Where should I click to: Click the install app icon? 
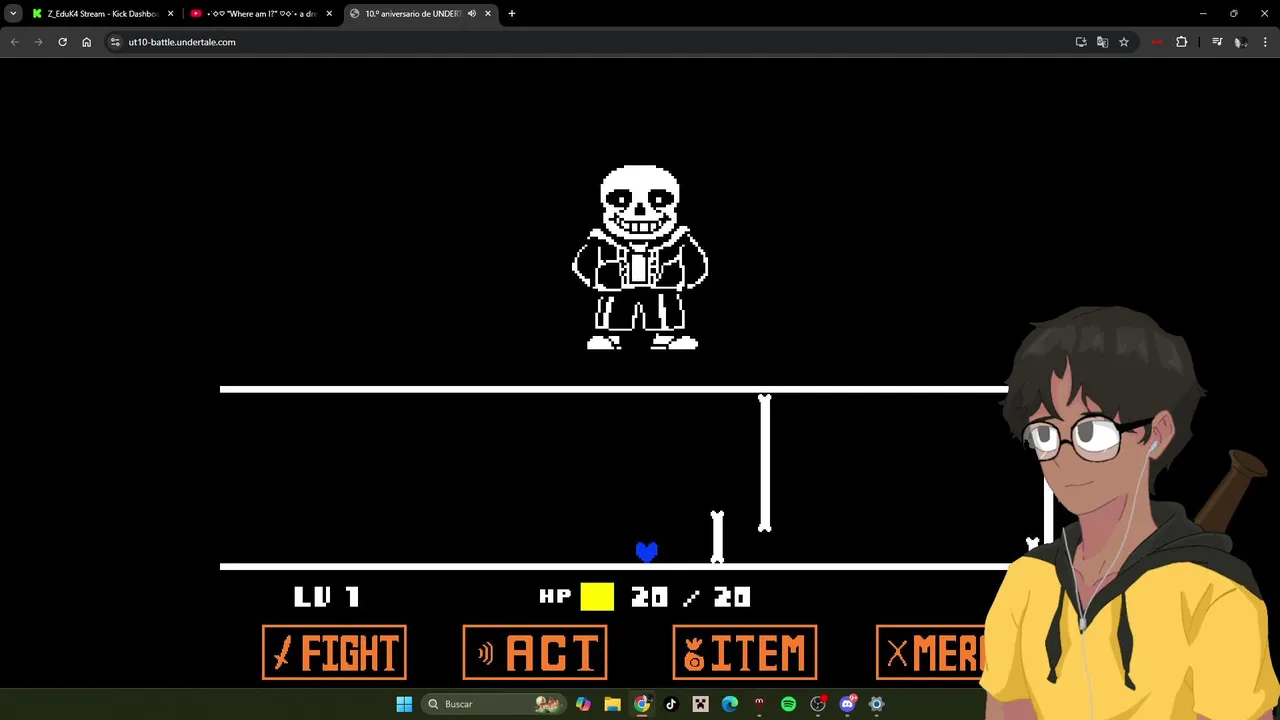click(1081, 42)
